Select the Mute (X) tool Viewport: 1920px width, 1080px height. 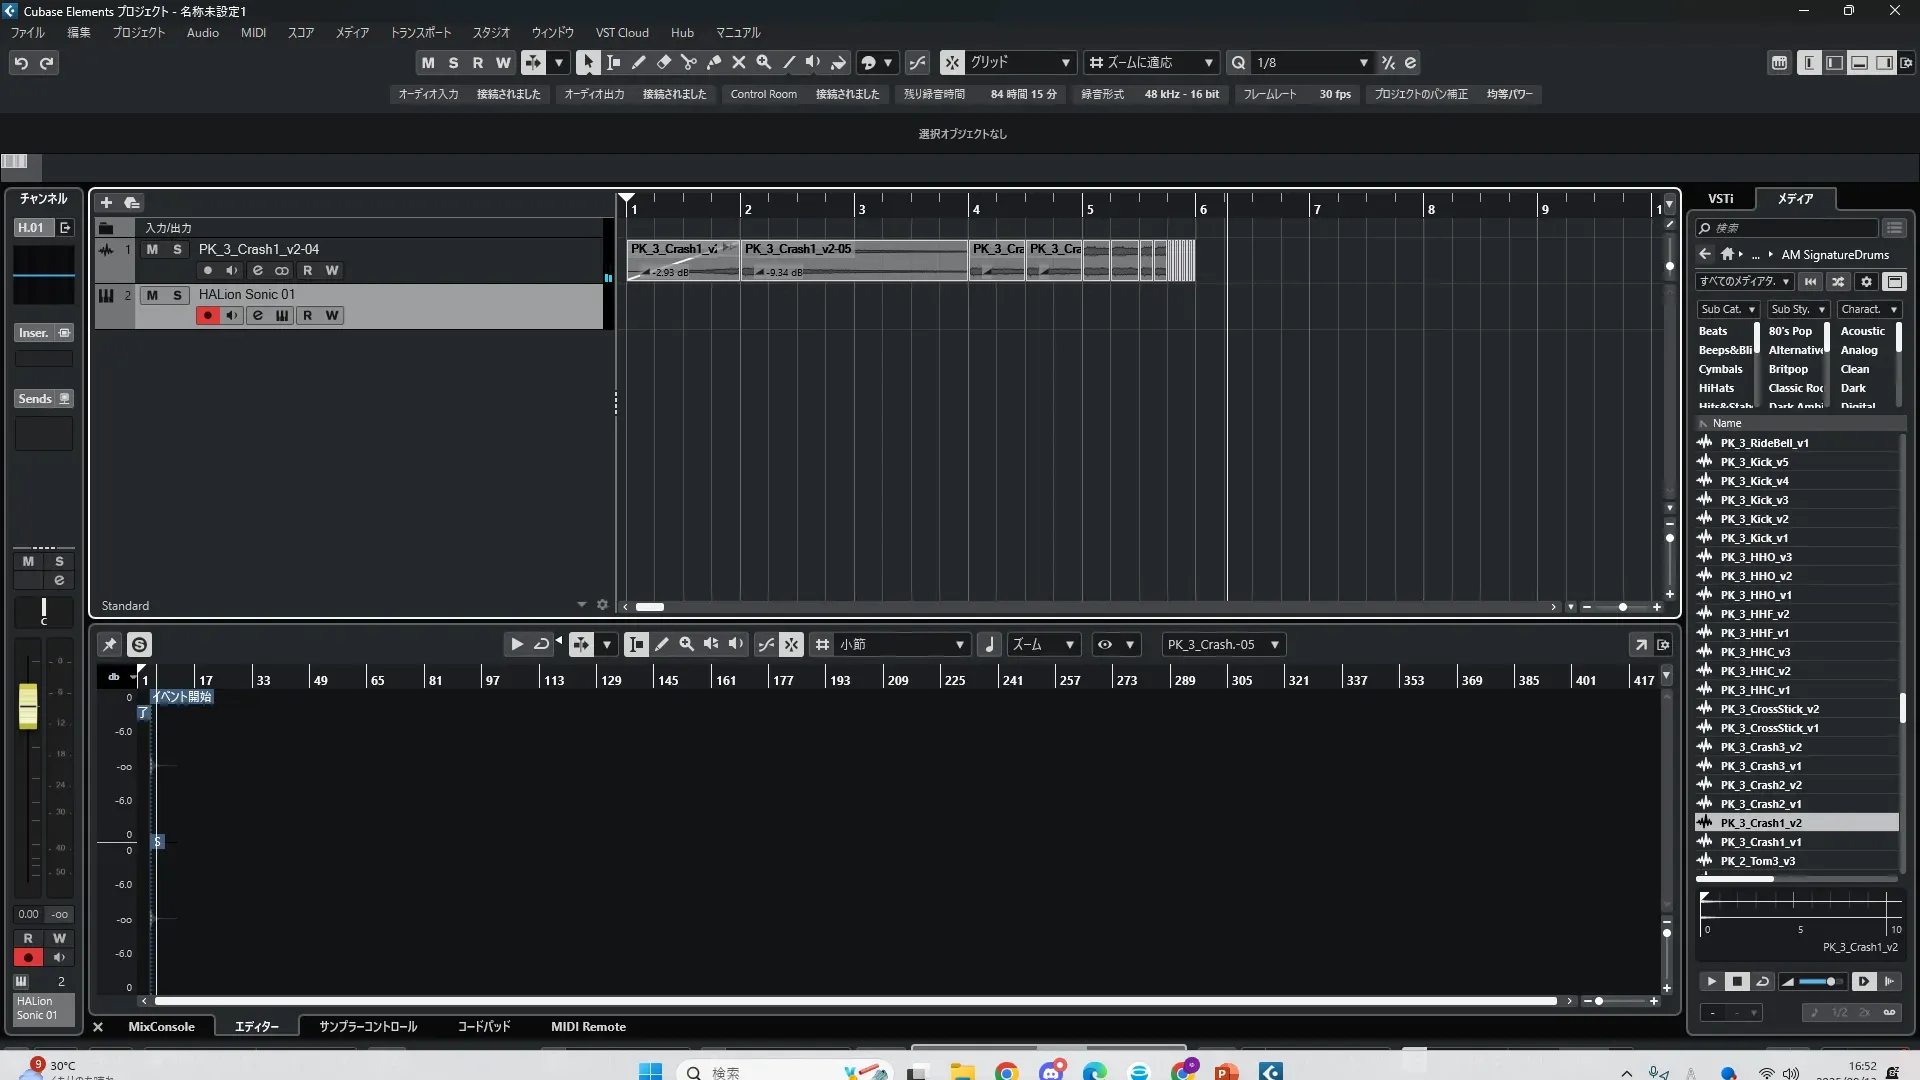[739, 62]
